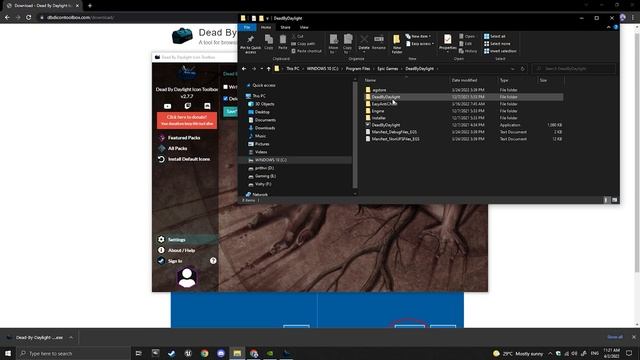Open address bar history dropdown
This screenshot has width=640, height=360.
pyautogui.click(x=513, y=69)
